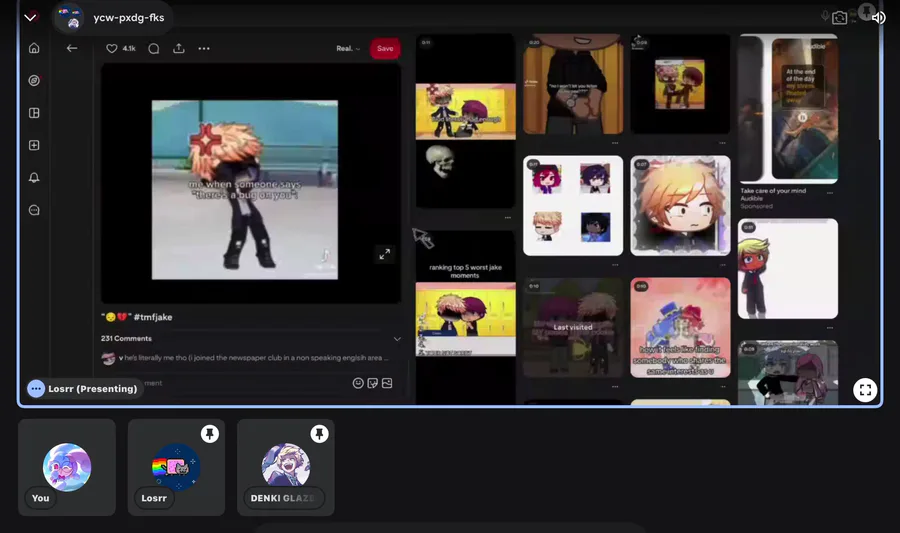Like the pin with the heart icon
The height and width of the screenshot is (533, 900).
(x=112, y=48)
